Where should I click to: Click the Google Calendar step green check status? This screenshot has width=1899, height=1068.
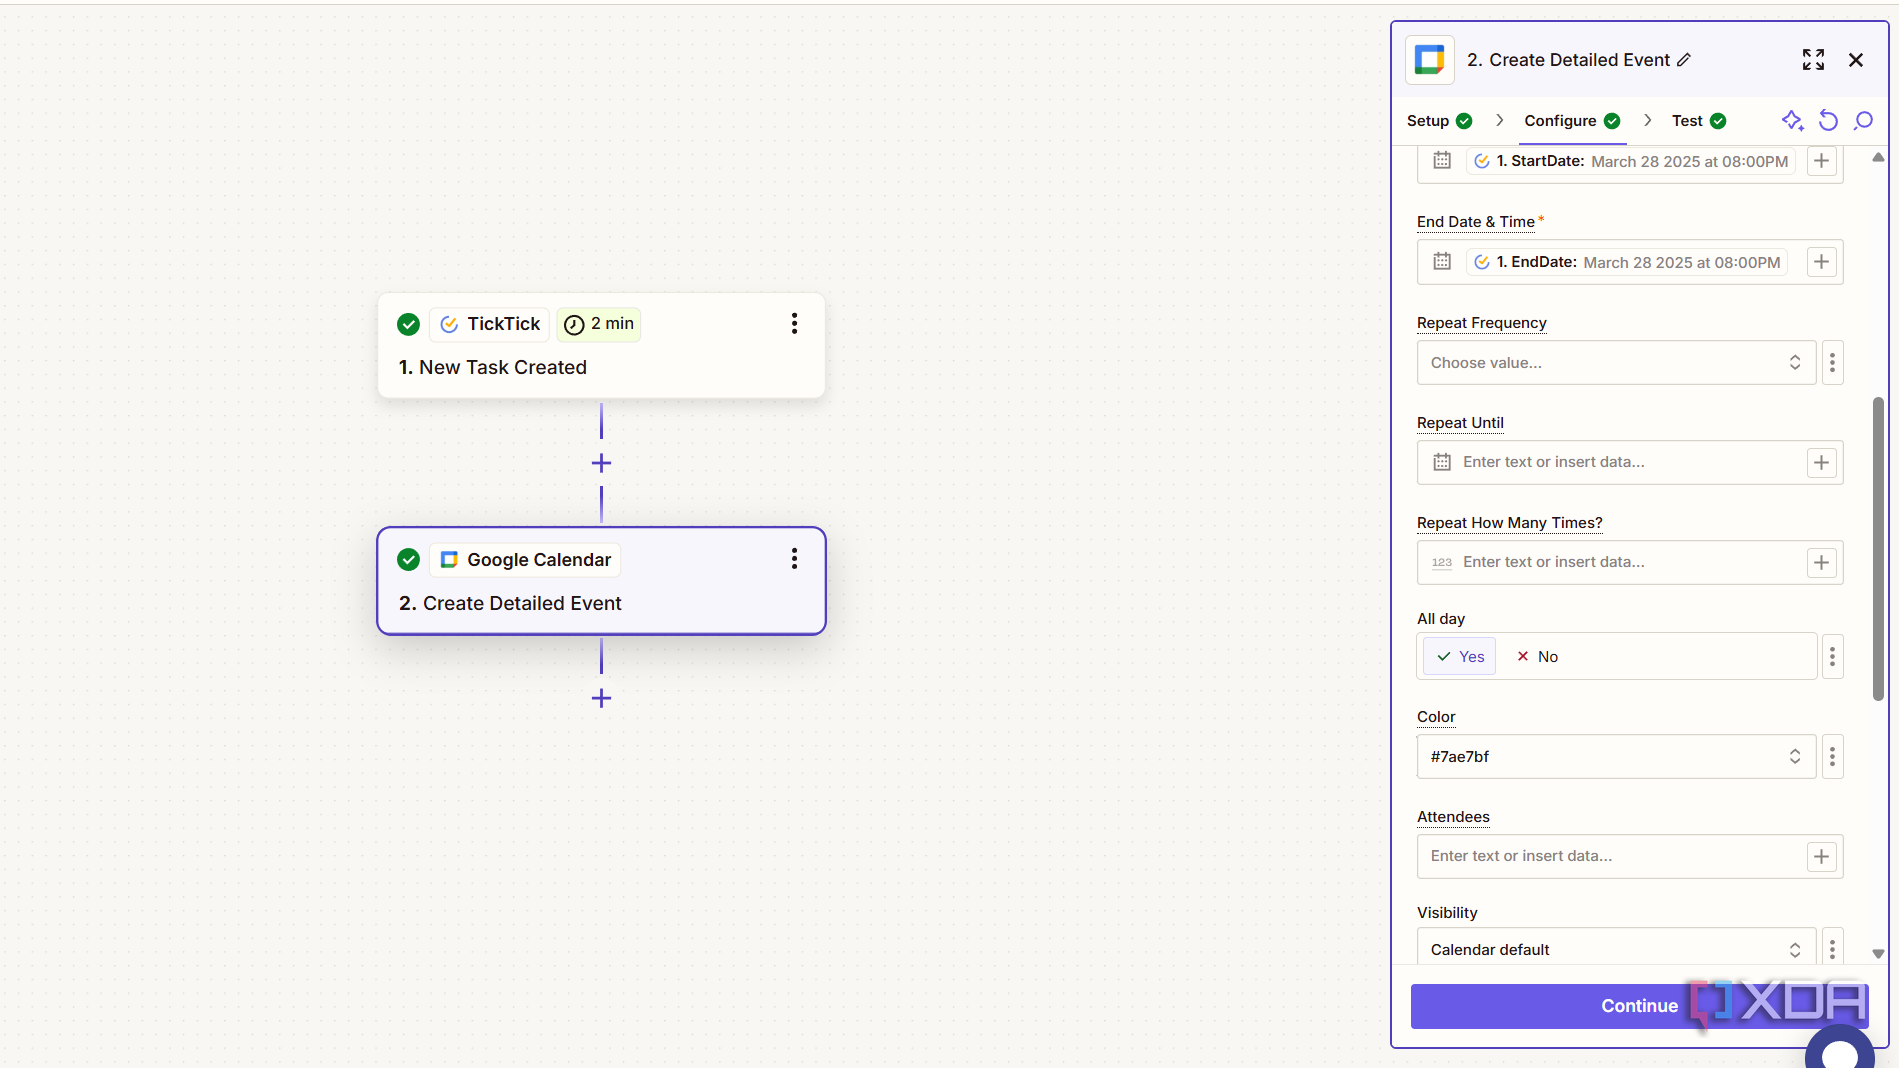[x=408, y=560]
